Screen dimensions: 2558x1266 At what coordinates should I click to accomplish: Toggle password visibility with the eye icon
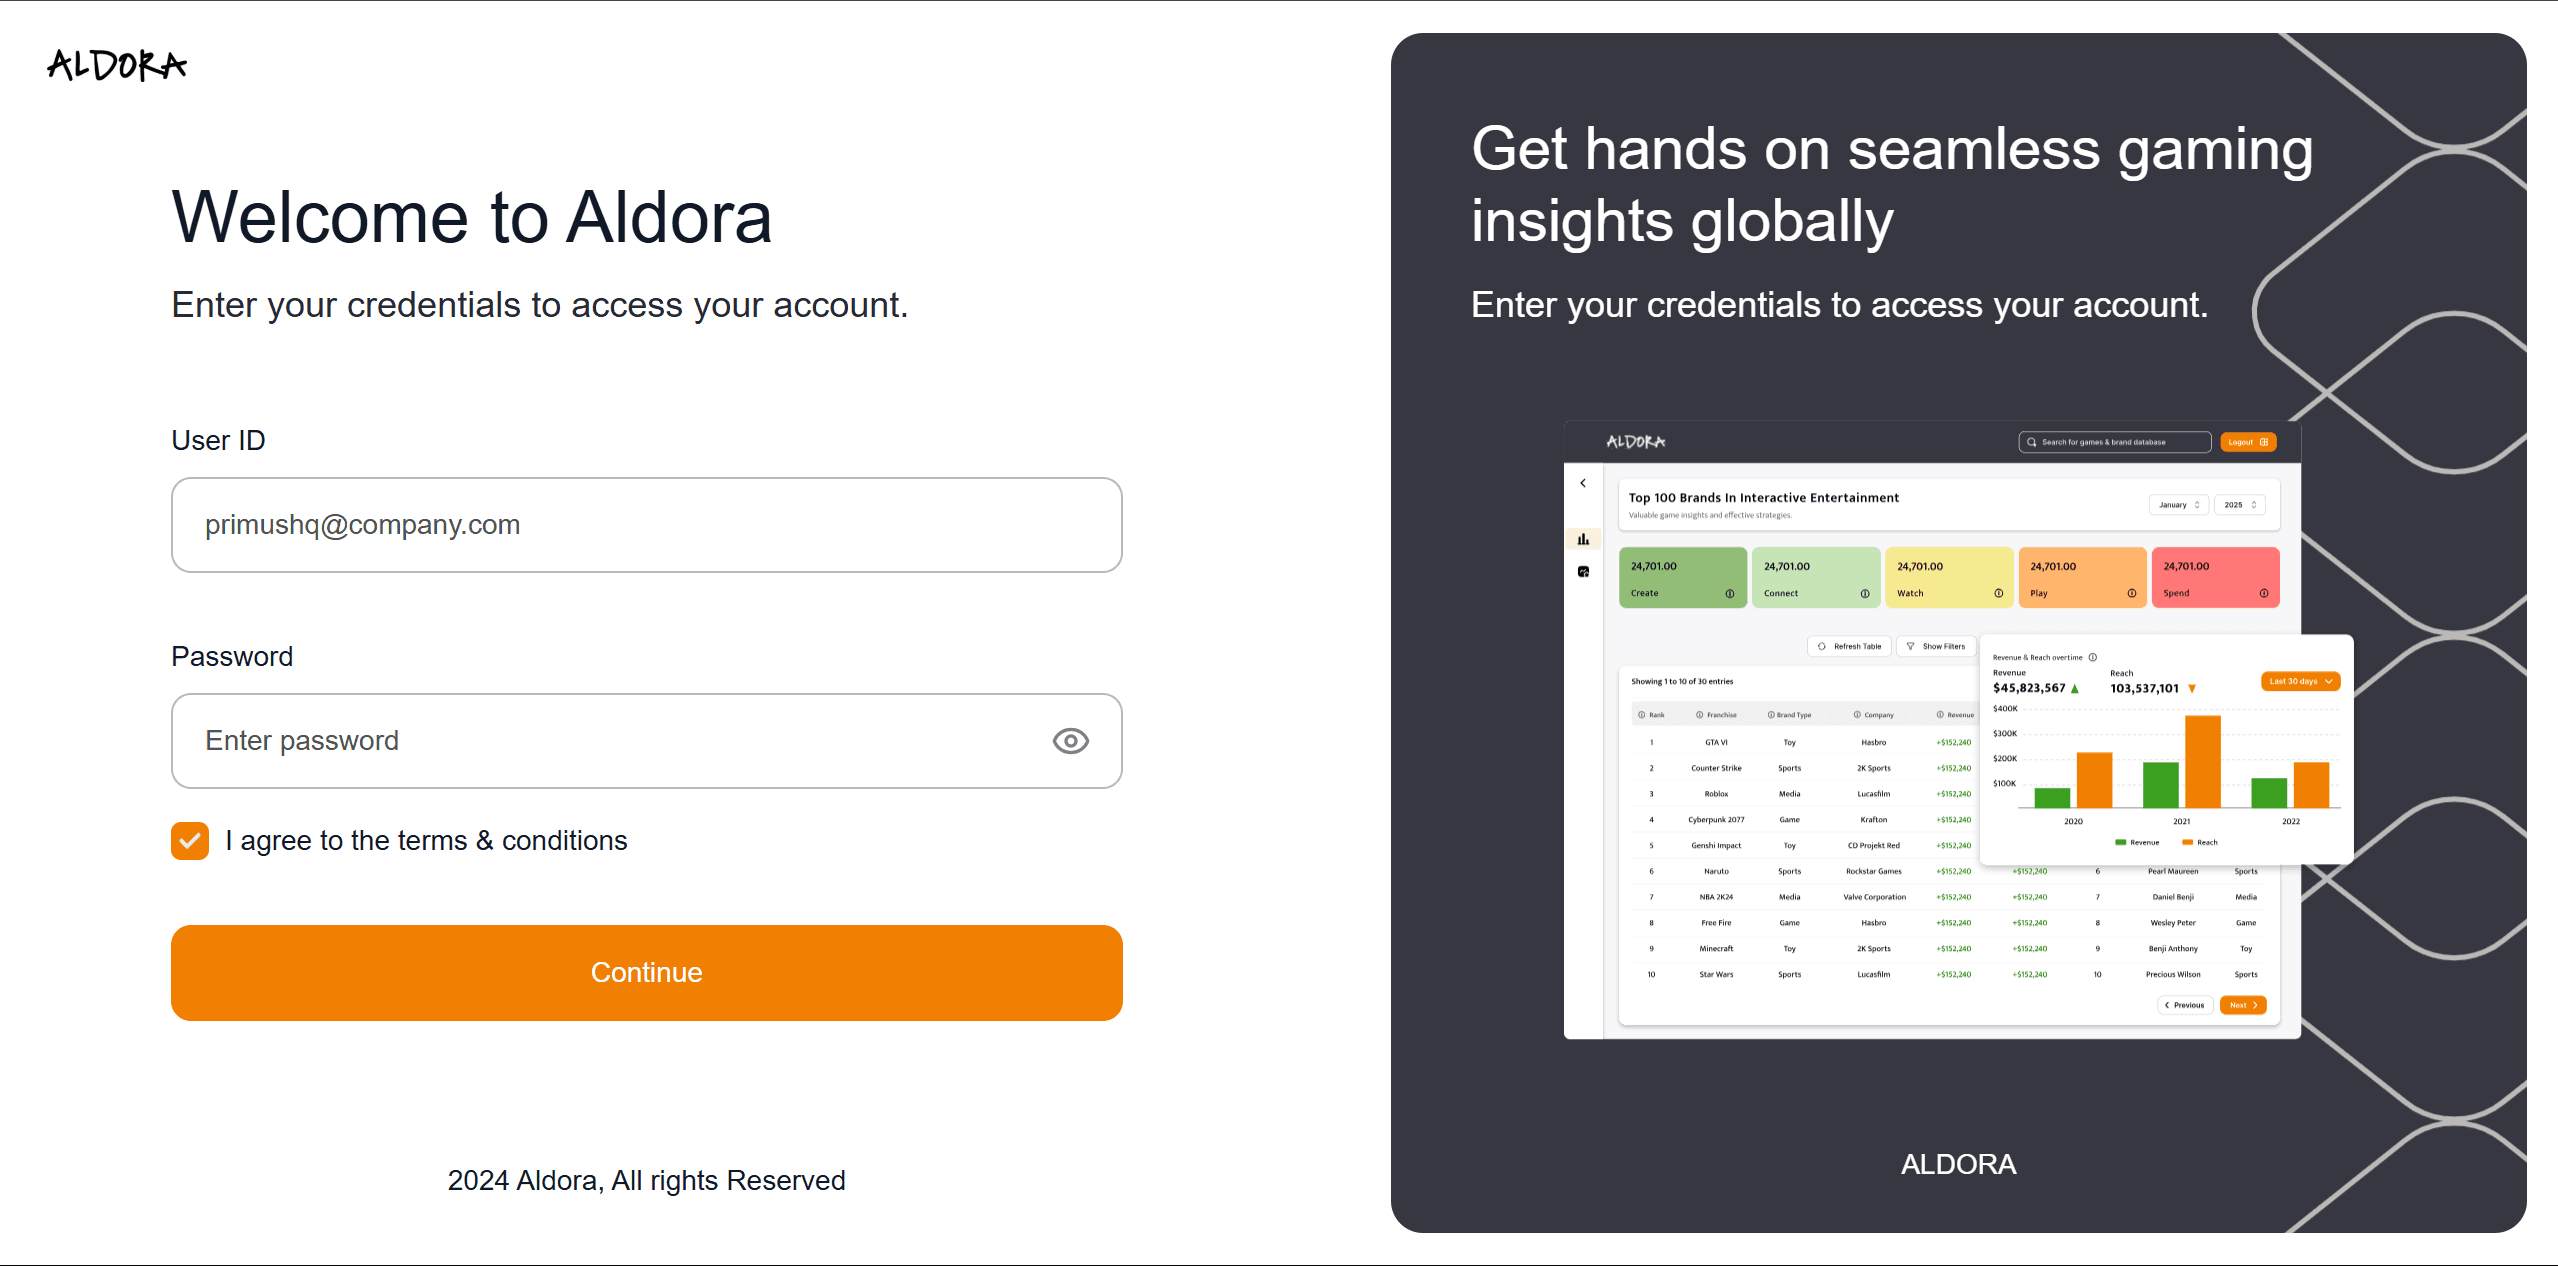click(1070, 741)
